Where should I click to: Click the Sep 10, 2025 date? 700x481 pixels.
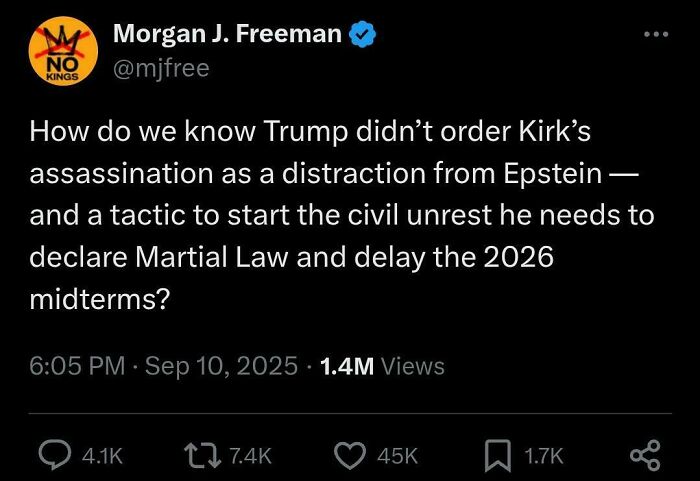coord(221,366)
